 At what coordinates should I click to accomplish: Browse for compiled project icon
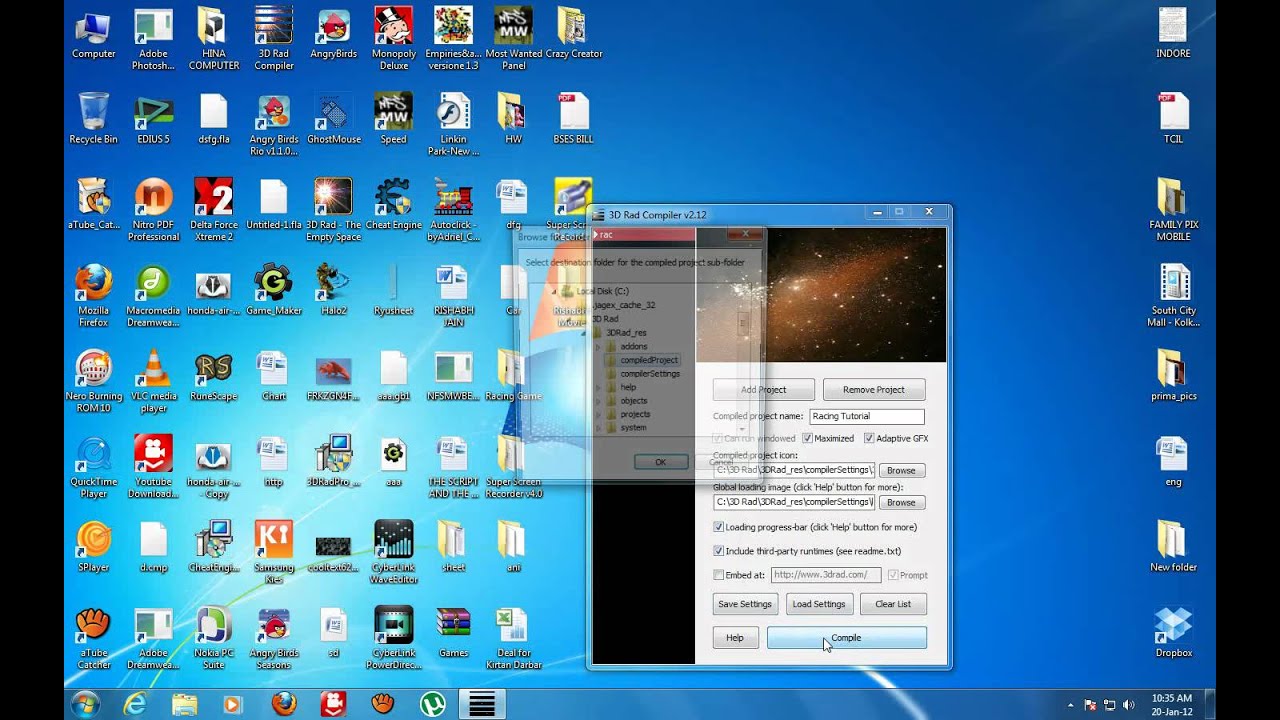[x=901, y=470]
